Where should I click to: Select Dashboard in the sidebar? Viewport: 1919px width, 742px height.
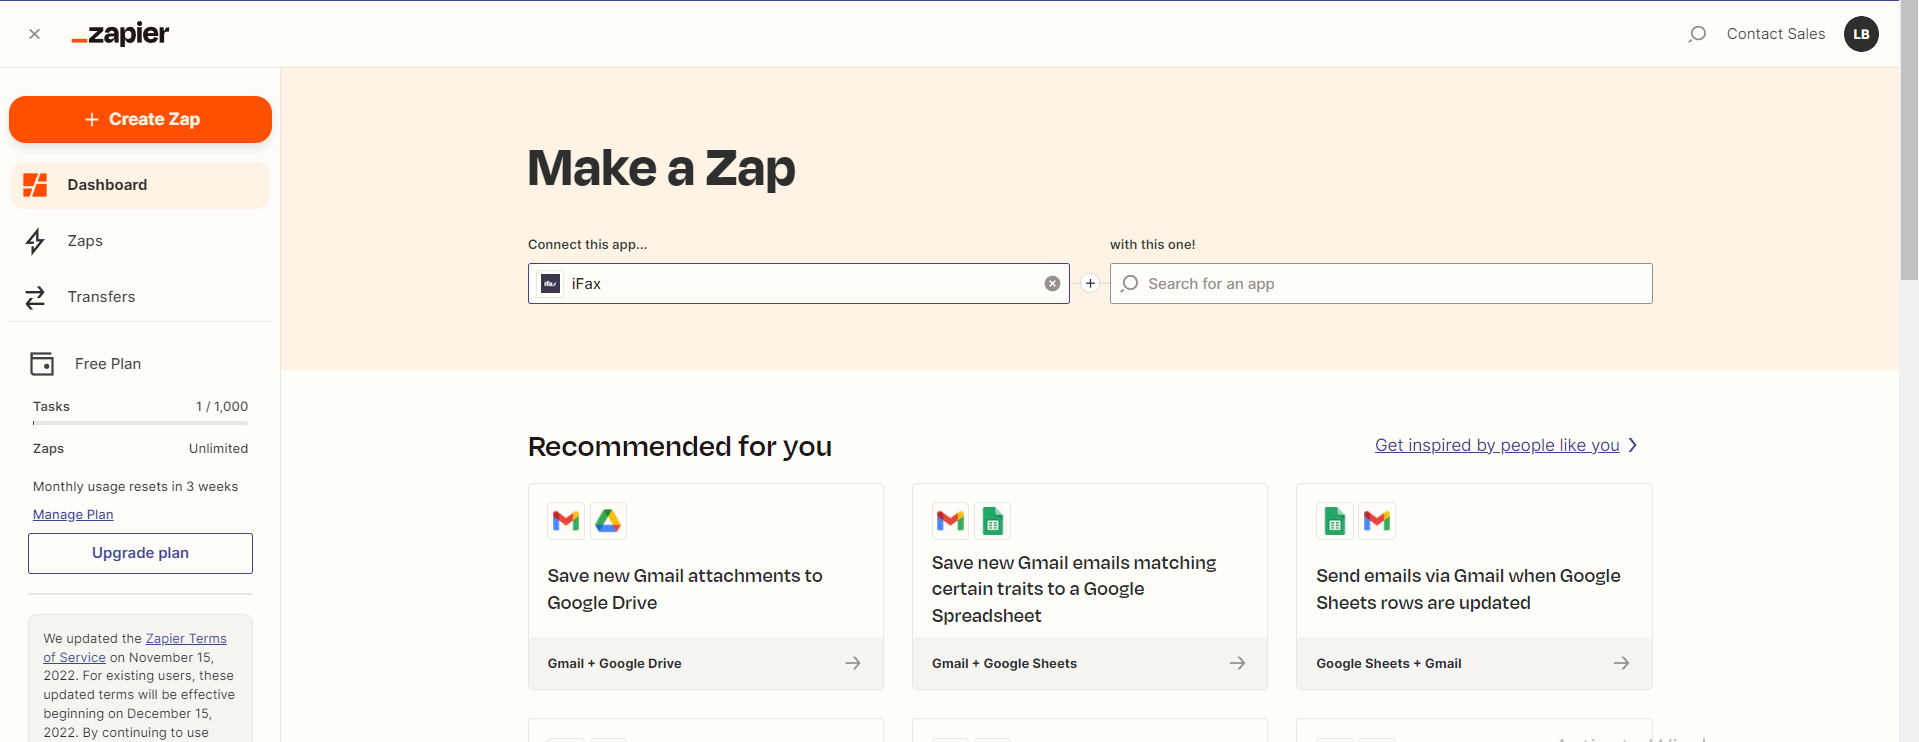pyautogui.click(x=140, y=185)
